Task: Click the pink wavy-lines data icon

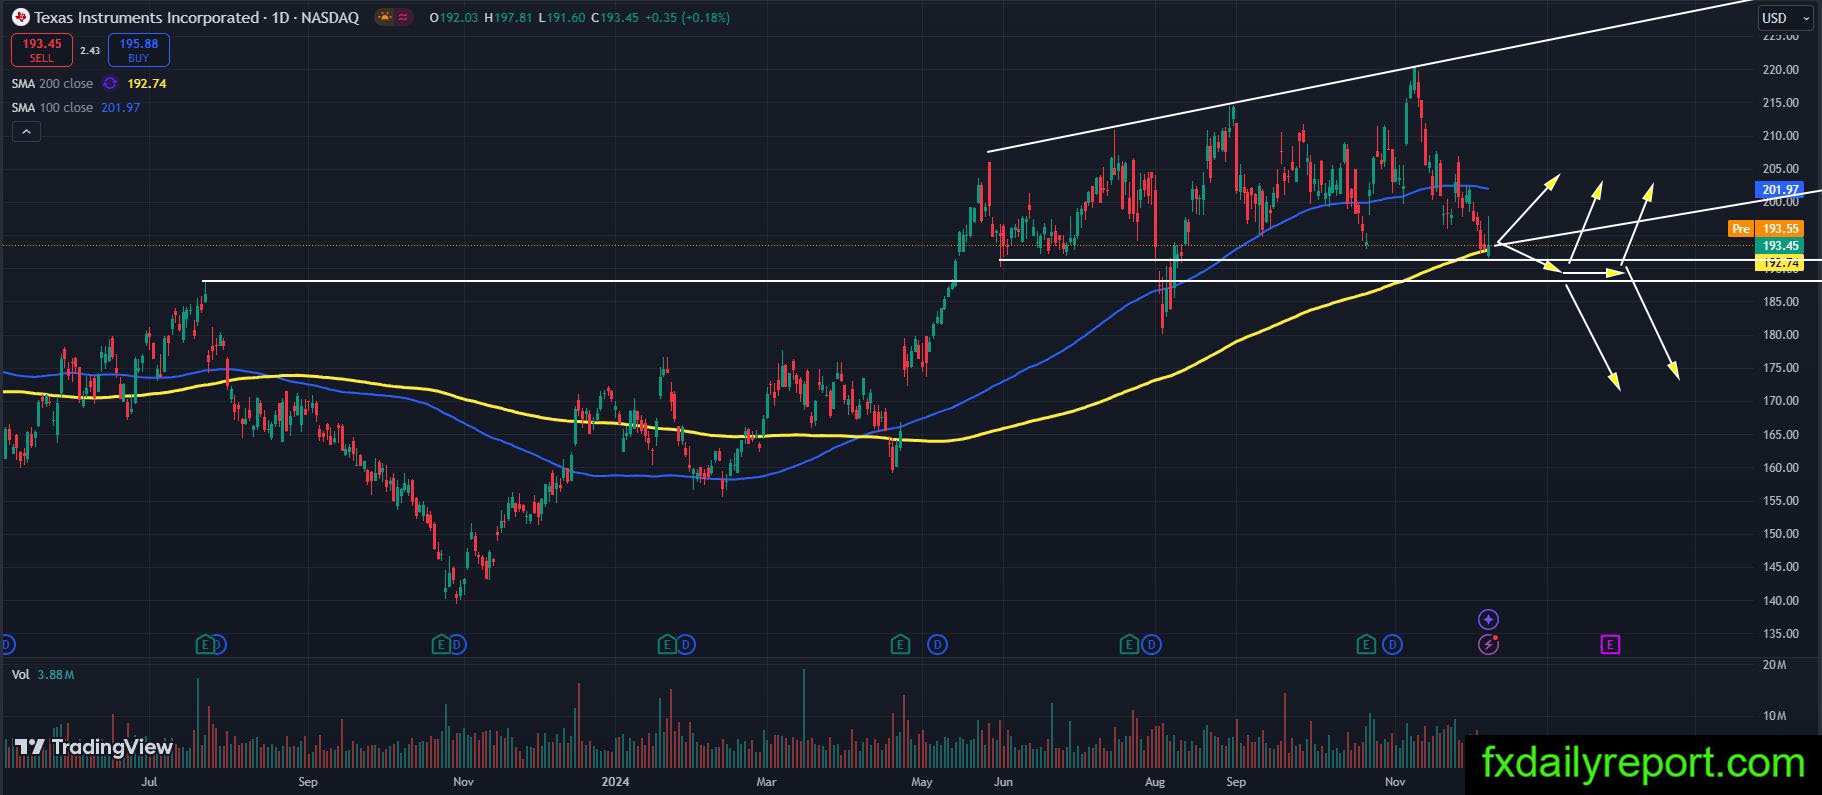Action: tap(402, 17)
